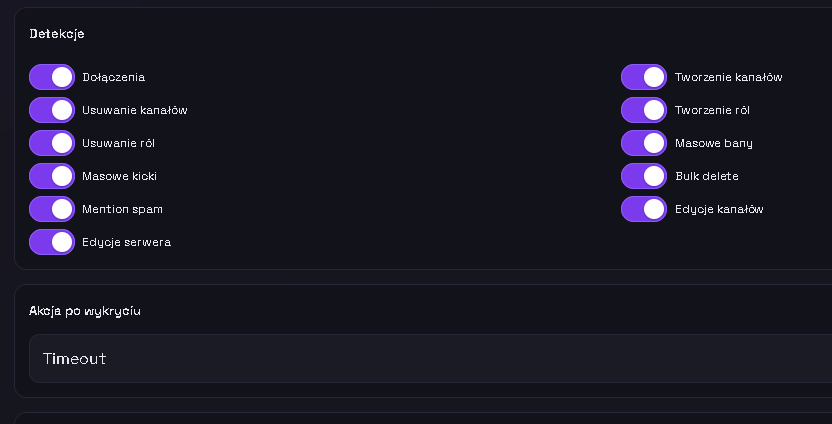
Task: Toggle the Dołączenia detection switch
Action: click(x=52, y=77)
